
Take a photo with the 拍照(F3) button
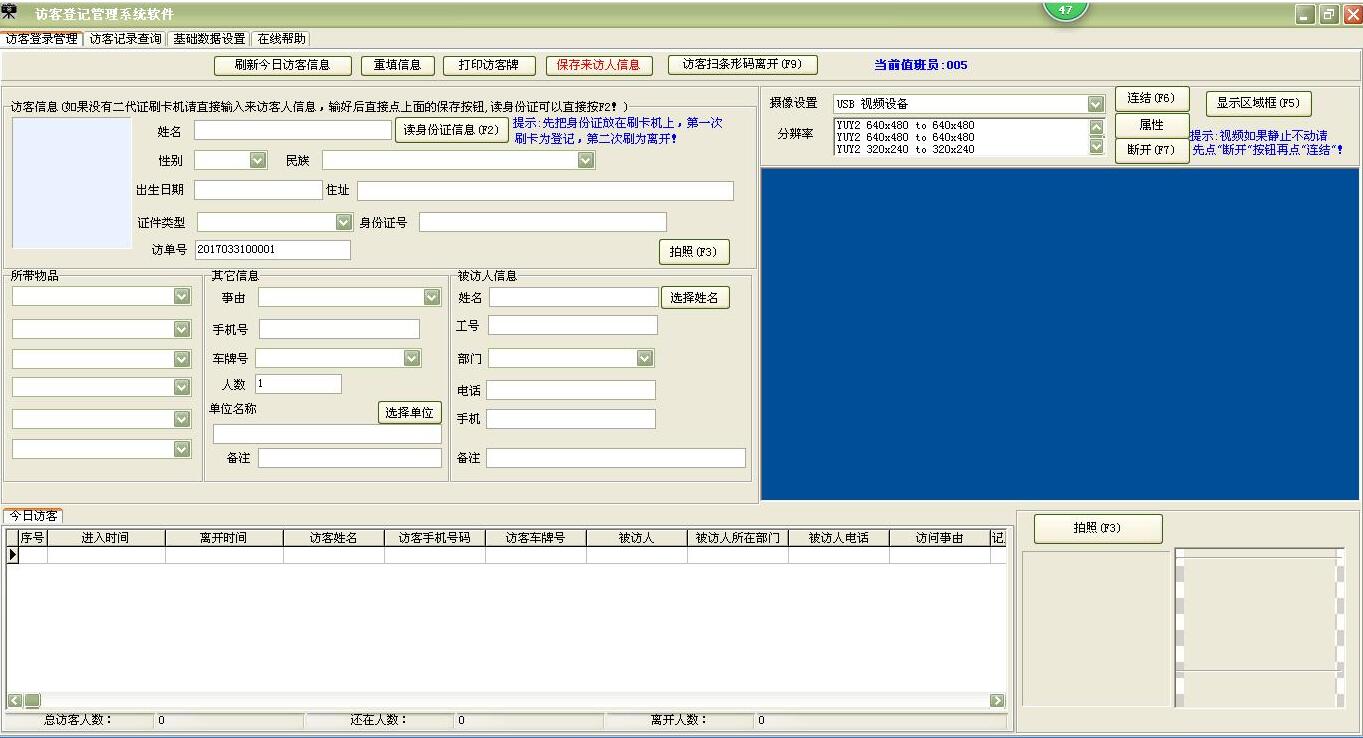[x=694, y=251]
